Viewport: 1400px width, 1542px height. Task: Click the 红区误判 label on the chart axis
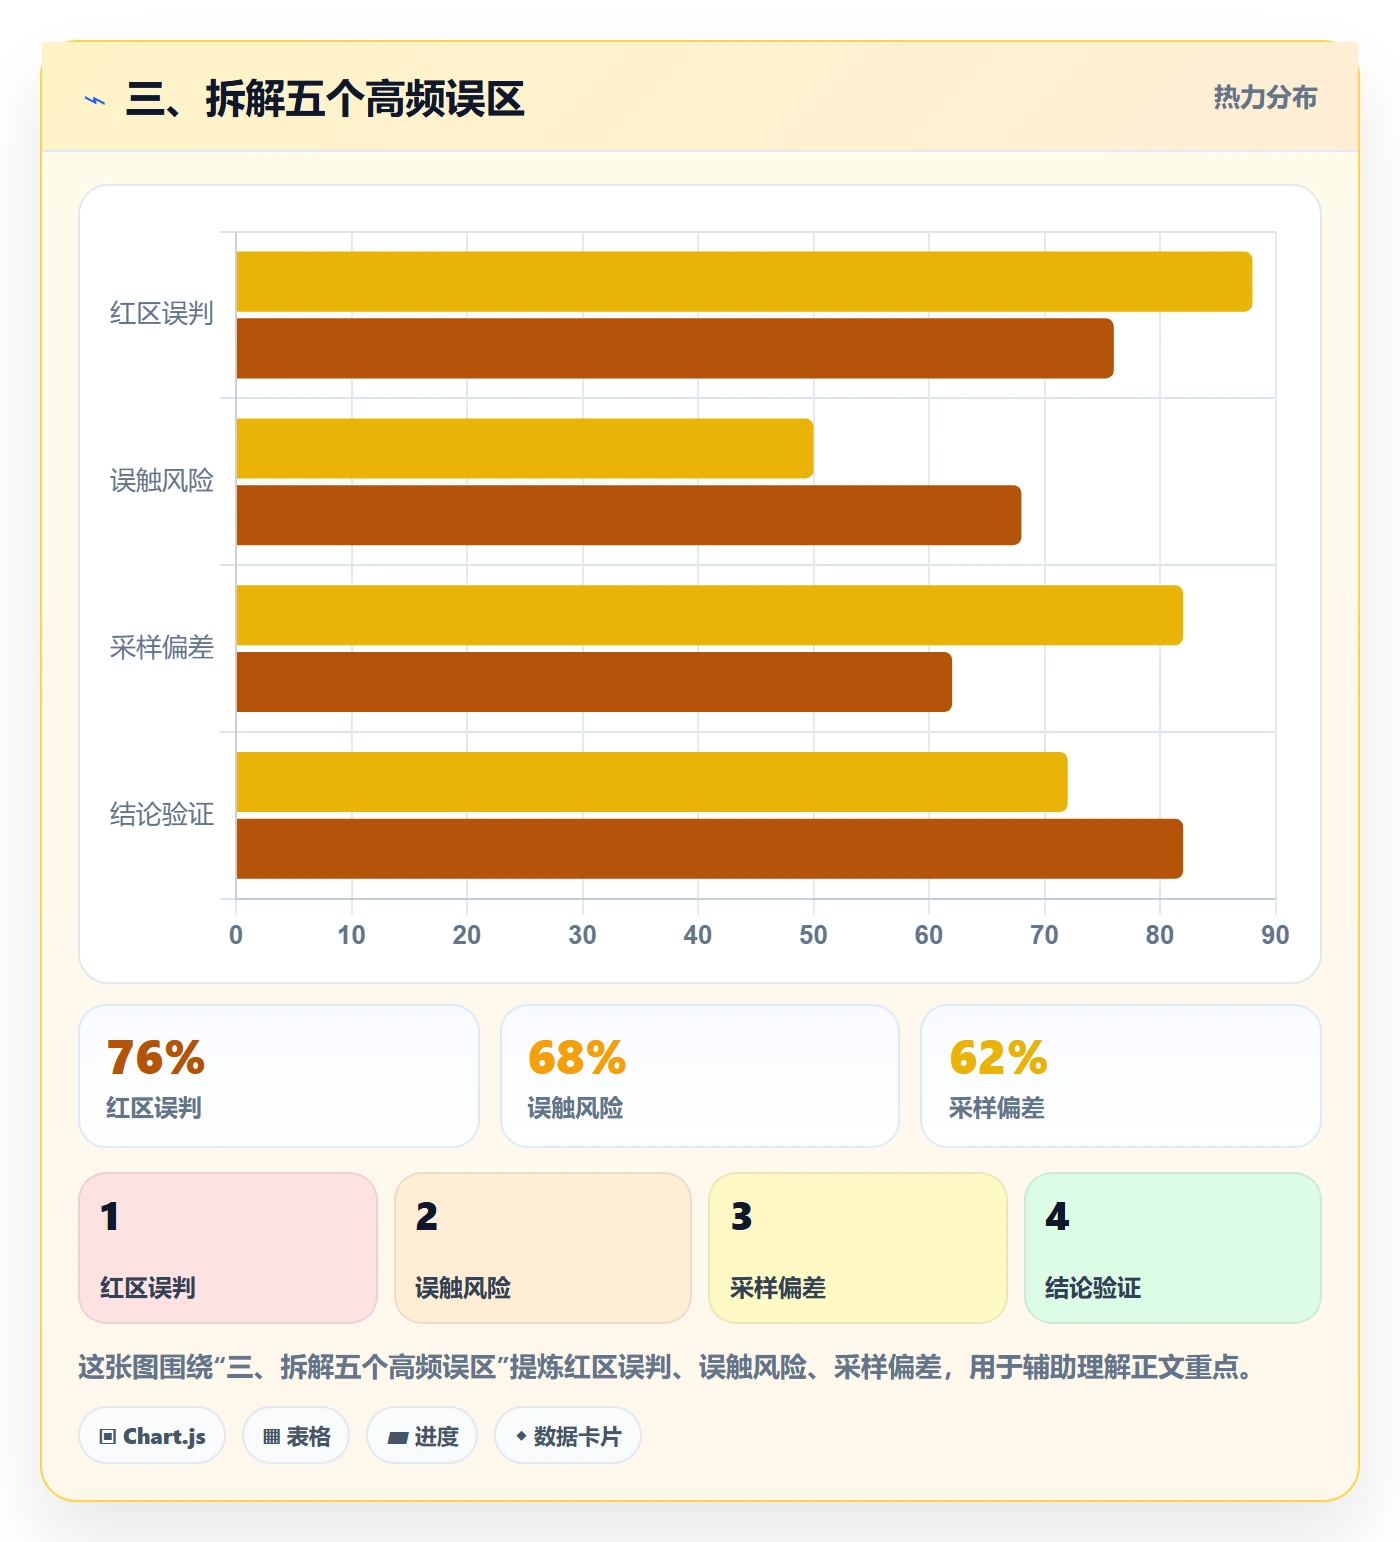coord(162,314)
